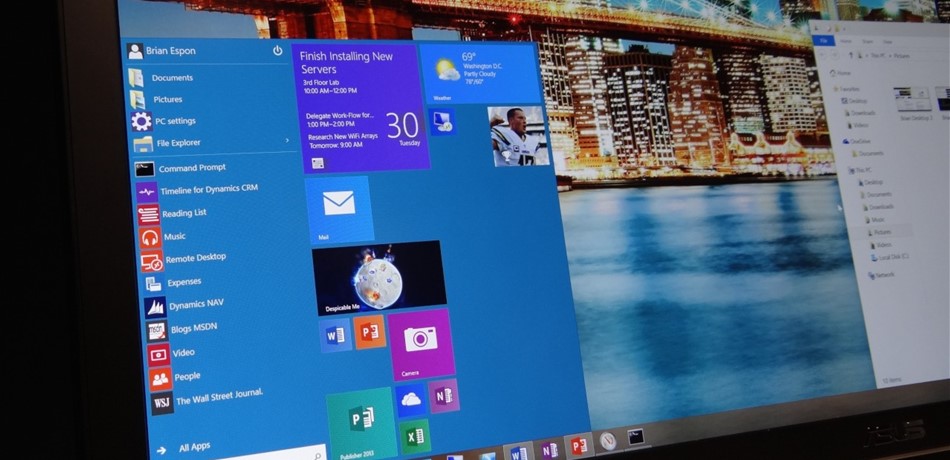
Task: Show All Apps list
Action: 184,448
